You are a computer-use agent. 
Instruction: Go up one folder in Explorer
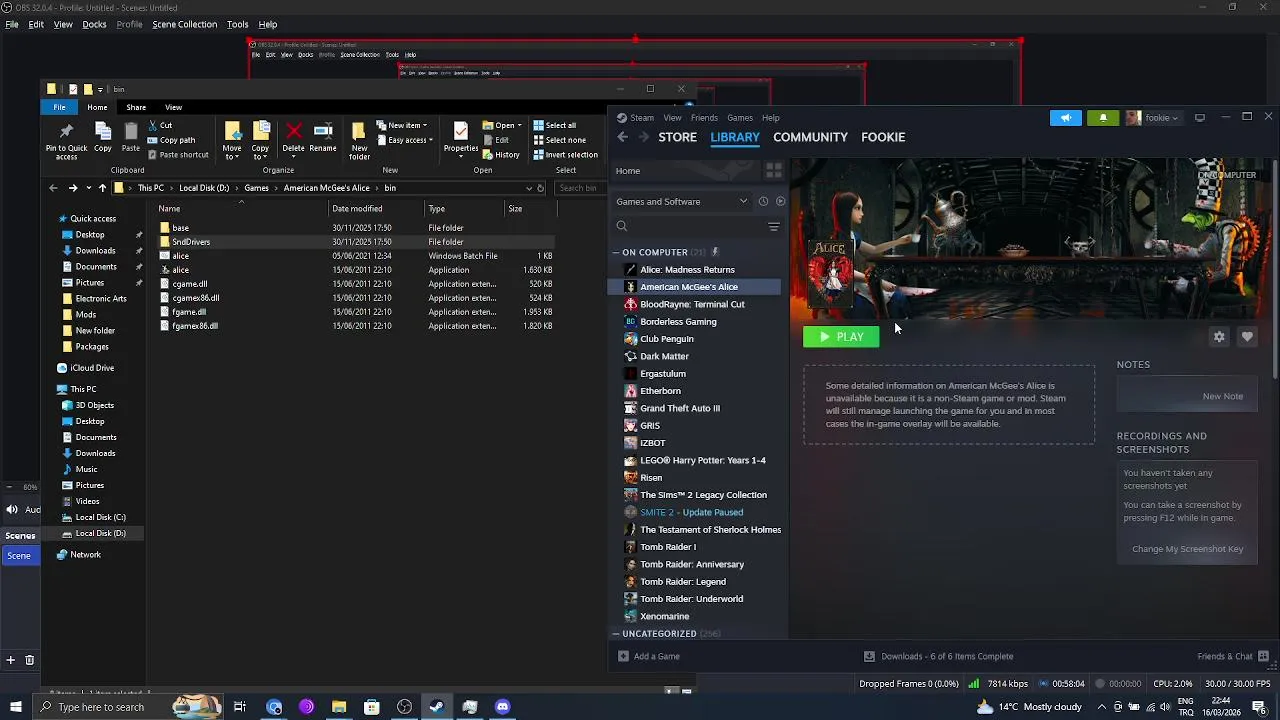[x=102, y=188]
